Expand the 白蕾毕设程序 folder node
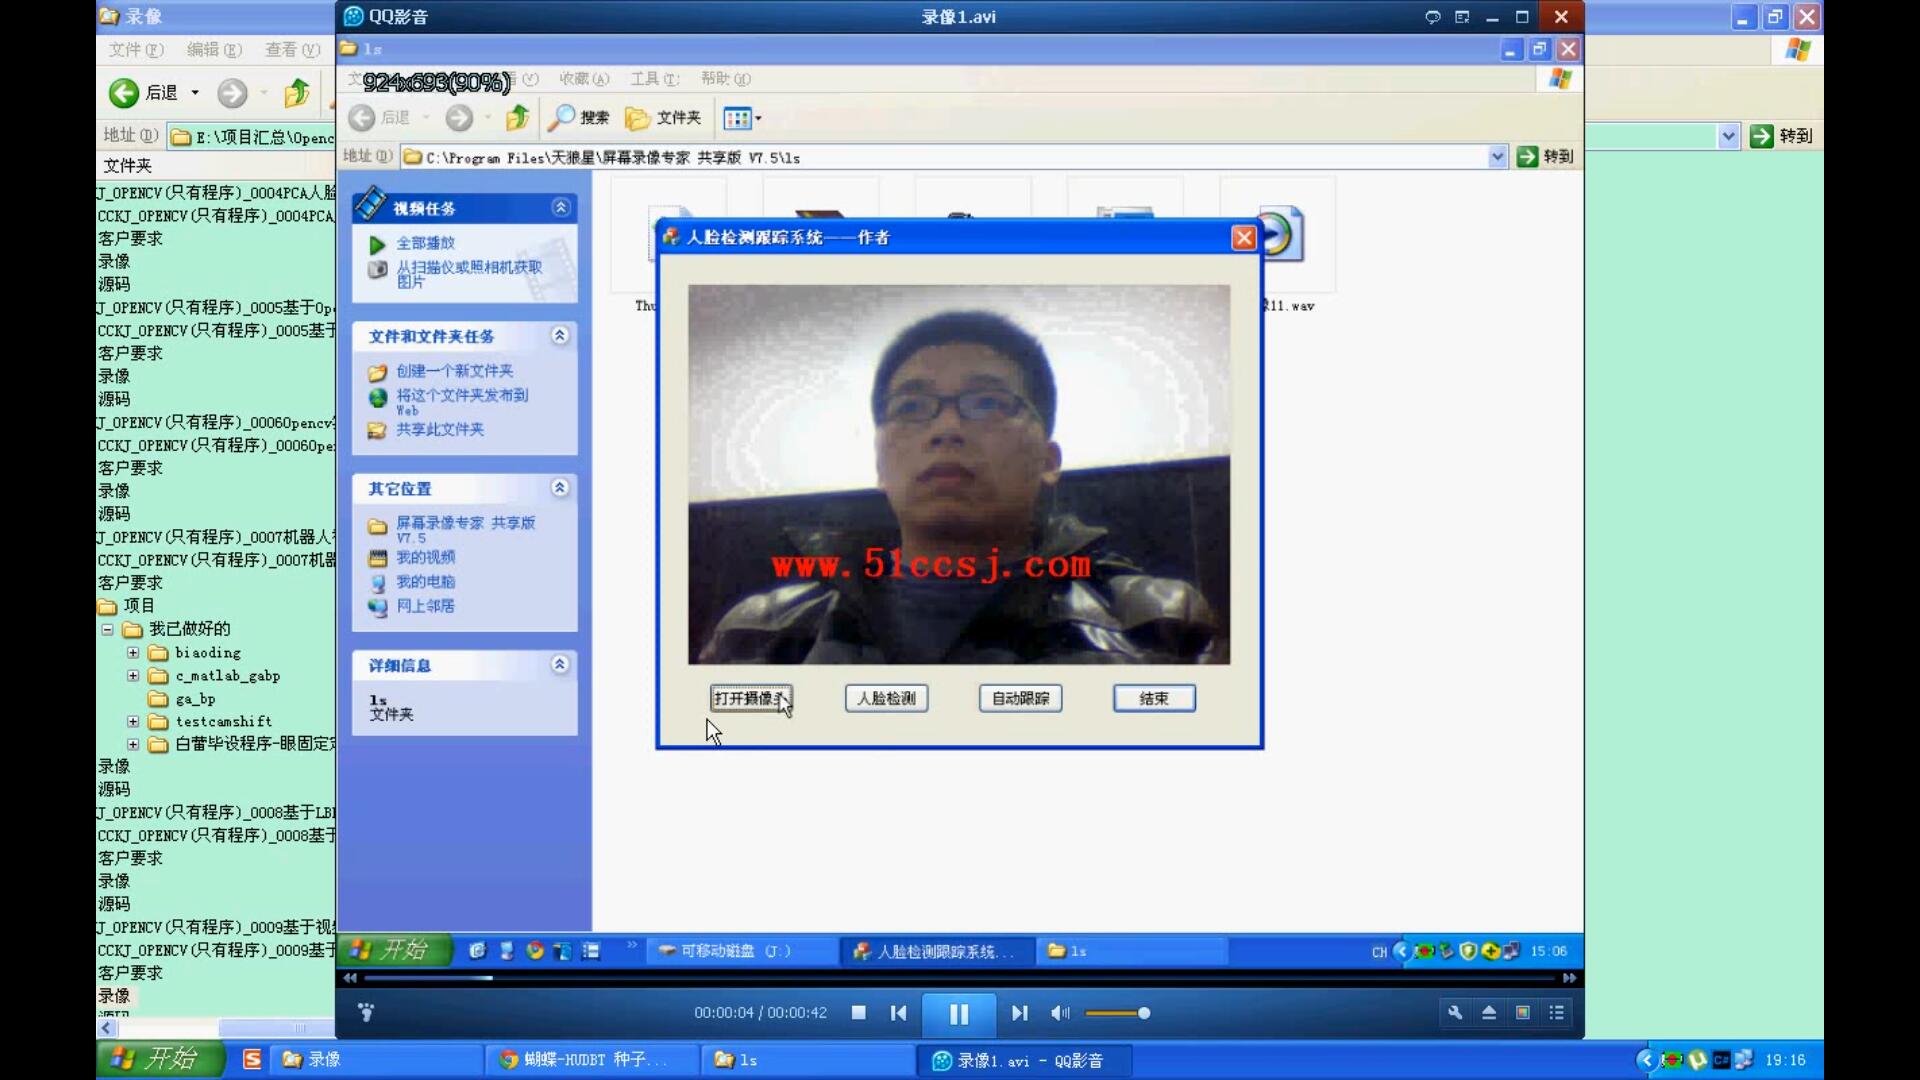The height and width of the screenshot is (1080, 1920). 133,745
